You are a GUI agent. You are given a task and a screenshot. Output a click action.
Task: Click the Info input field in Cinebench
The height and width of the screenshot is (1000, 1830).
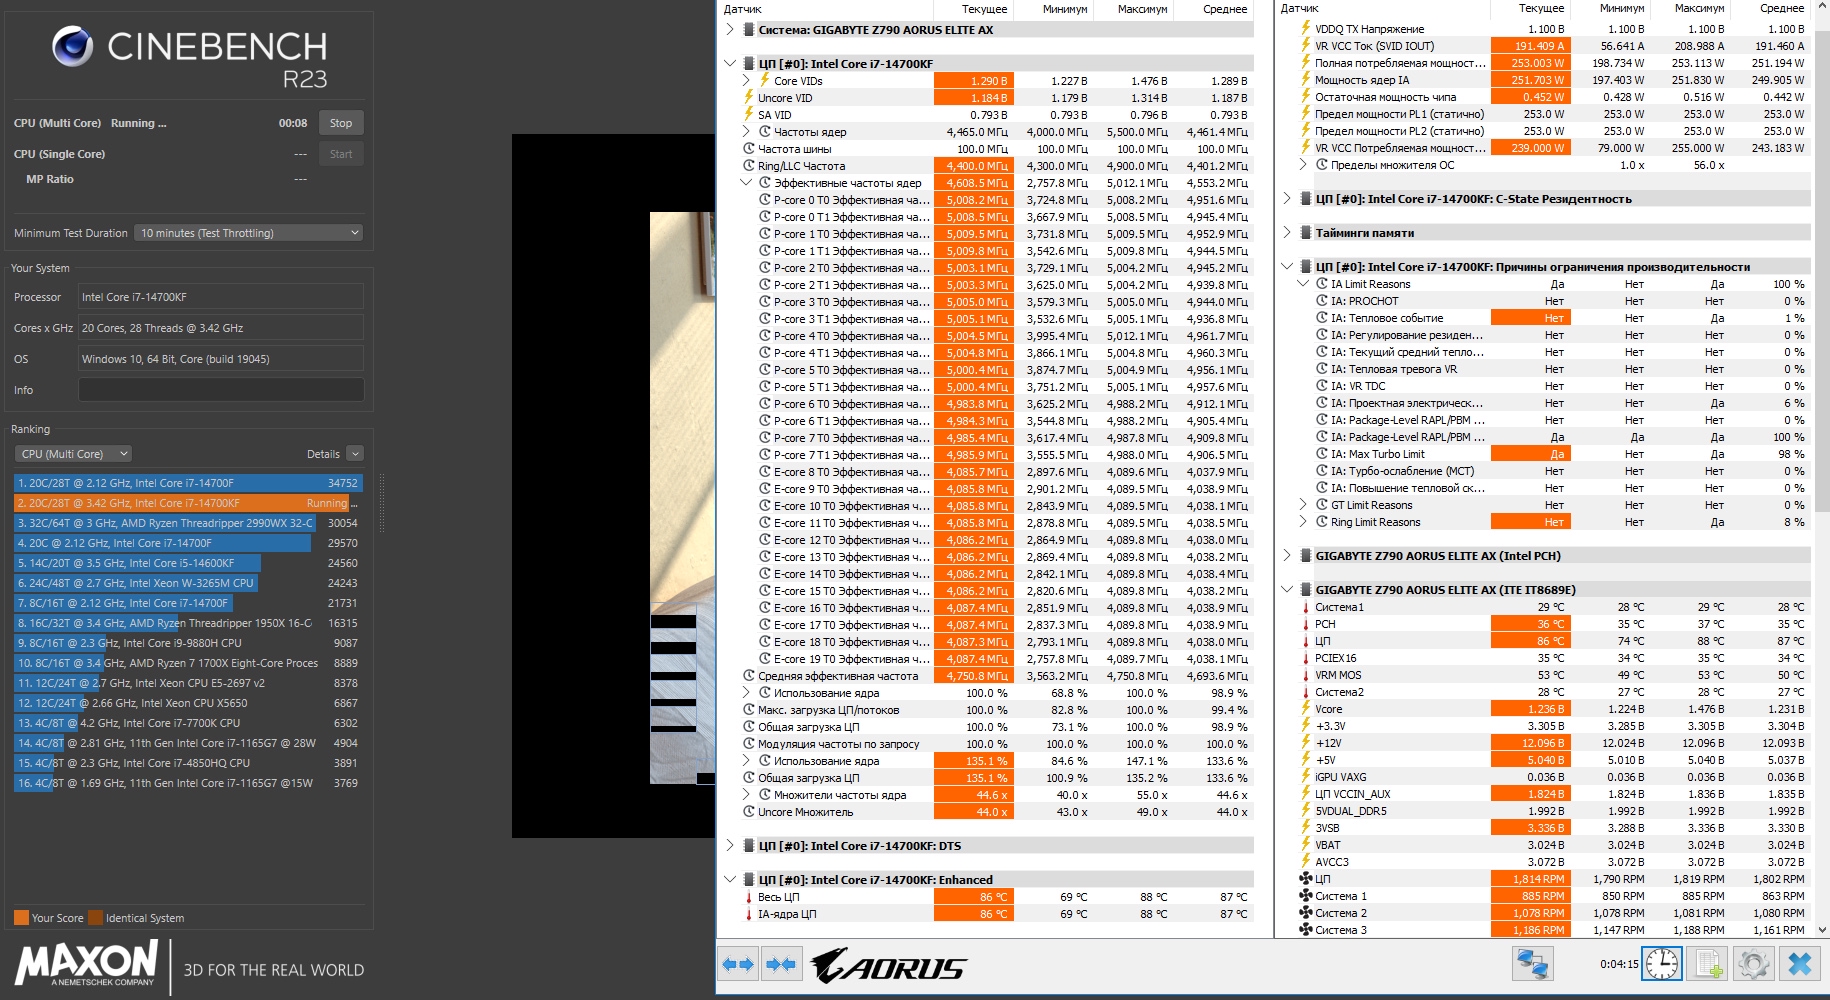coord(221,390)
